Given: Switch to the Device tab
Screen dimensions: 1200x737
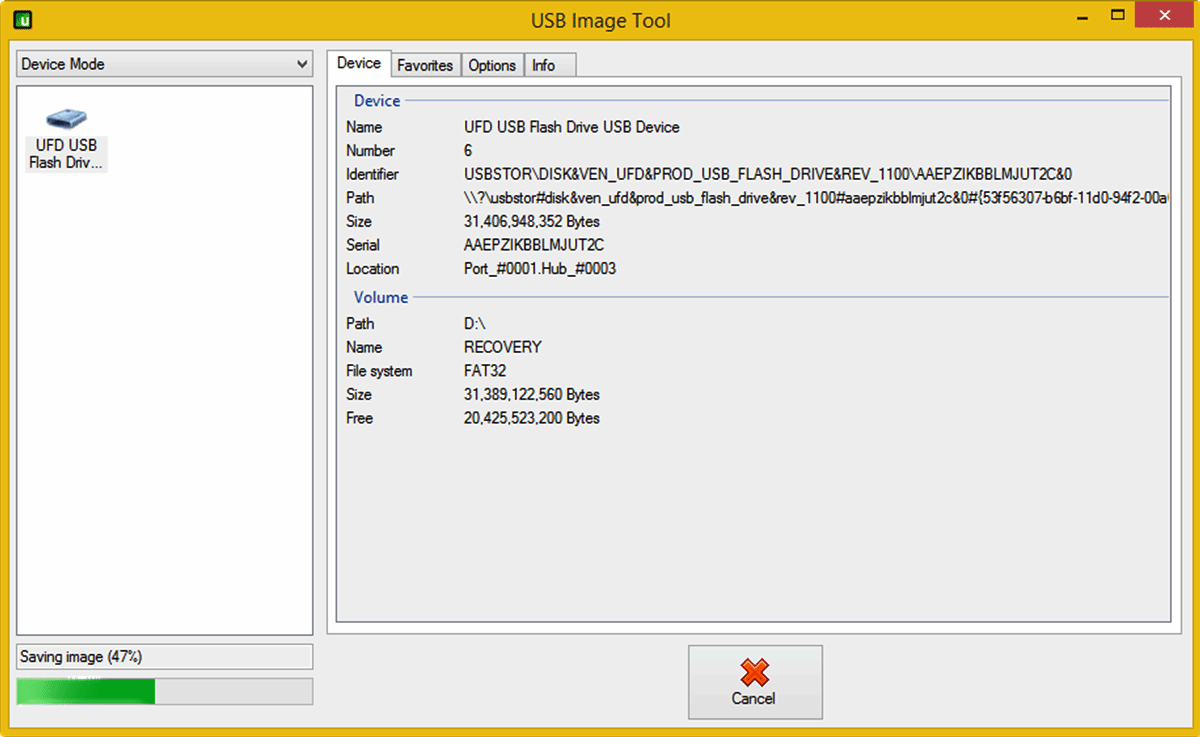Looking at the screenshot, I should coord(359,64).
